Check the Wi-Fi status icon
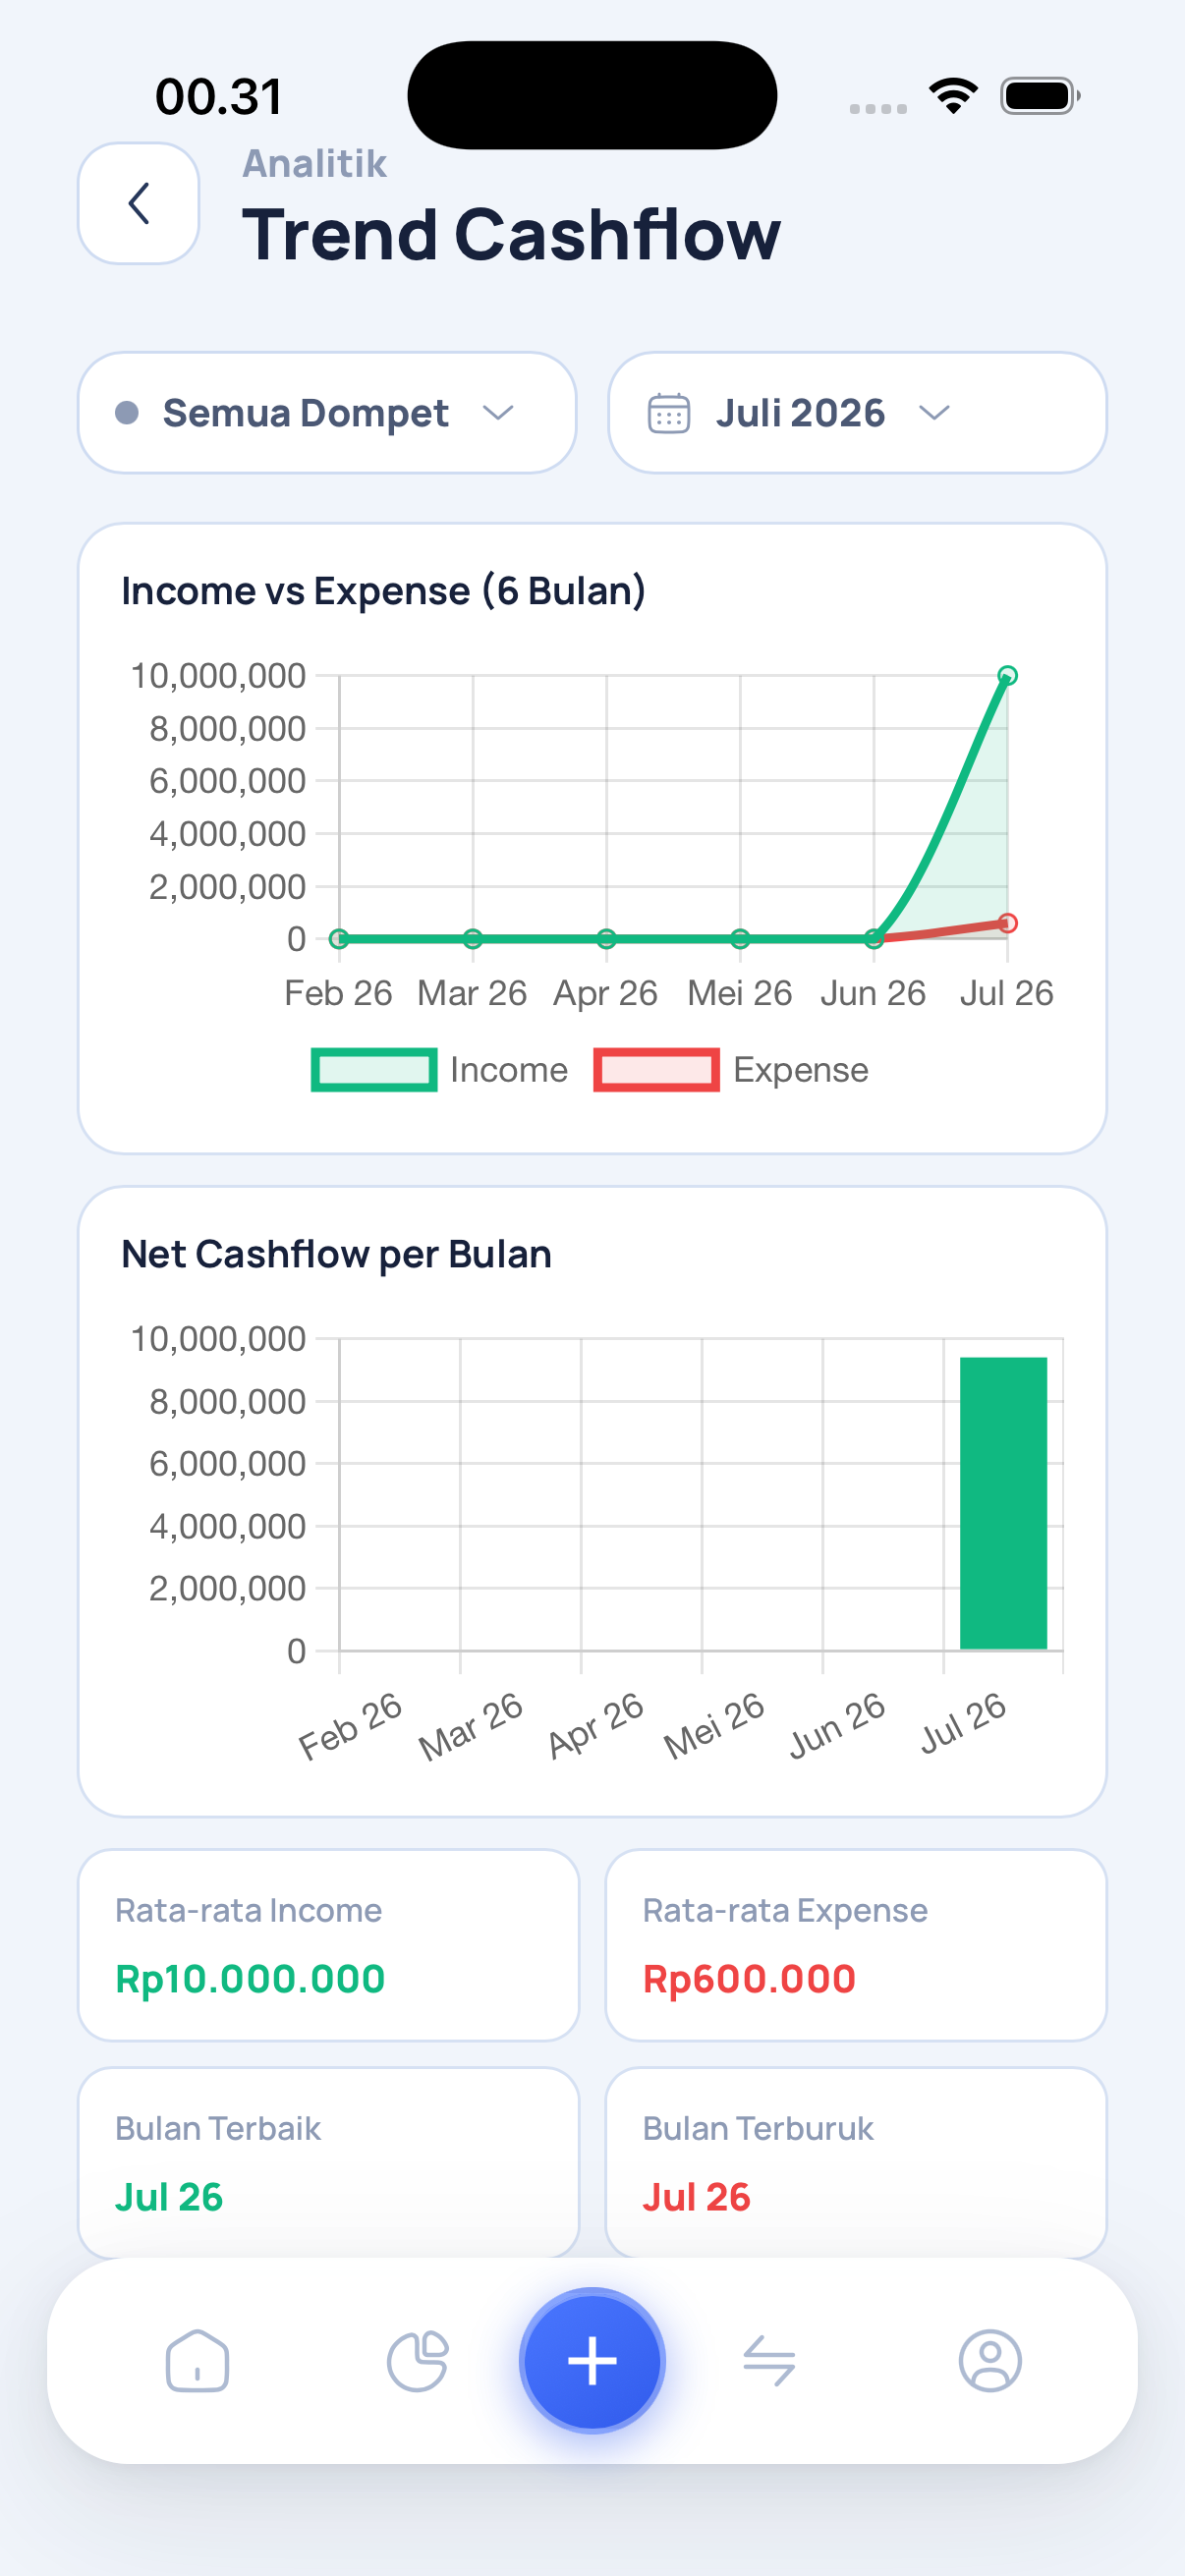Screen dimensions: 1185x2576 [953, 96]
